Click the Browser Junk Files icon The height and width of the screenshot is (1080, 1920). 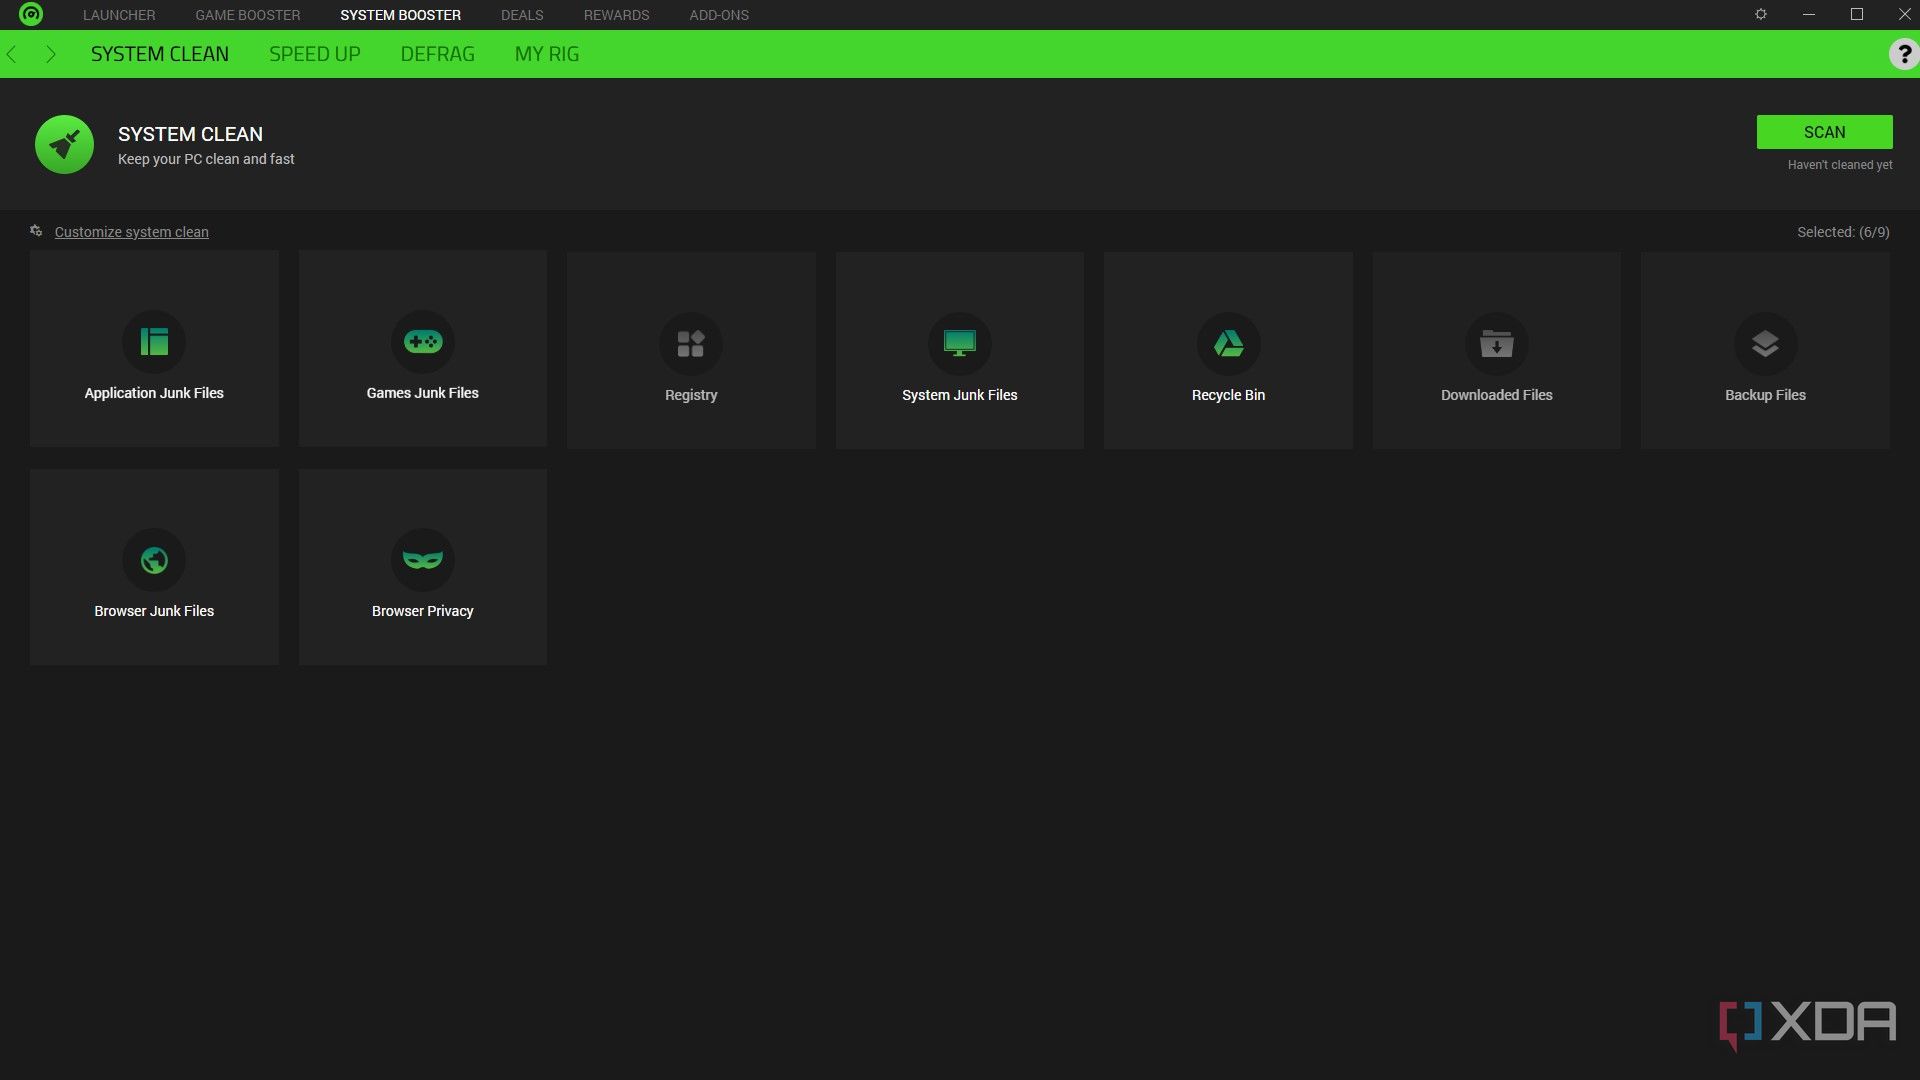coord(154,559)
